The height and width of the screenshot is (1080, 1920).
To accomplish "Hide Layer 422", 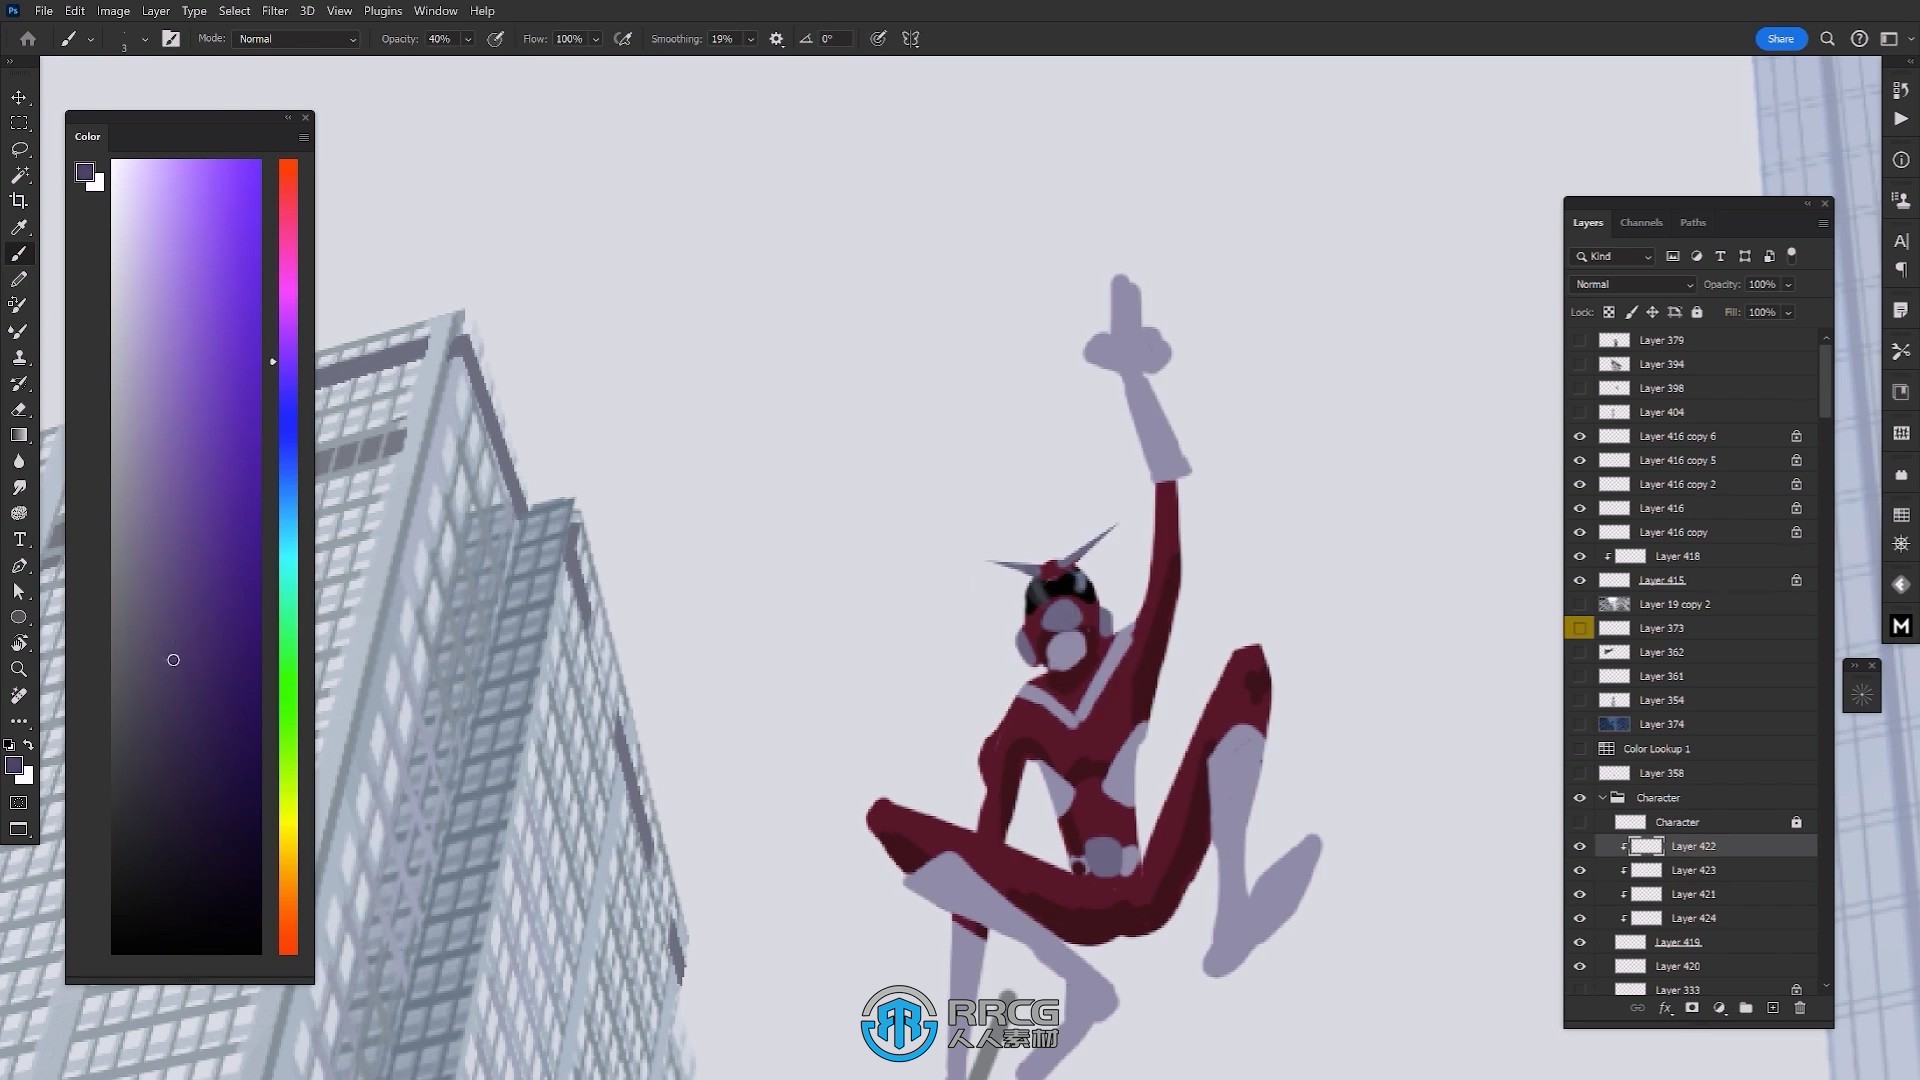I will coord(1580,846).
